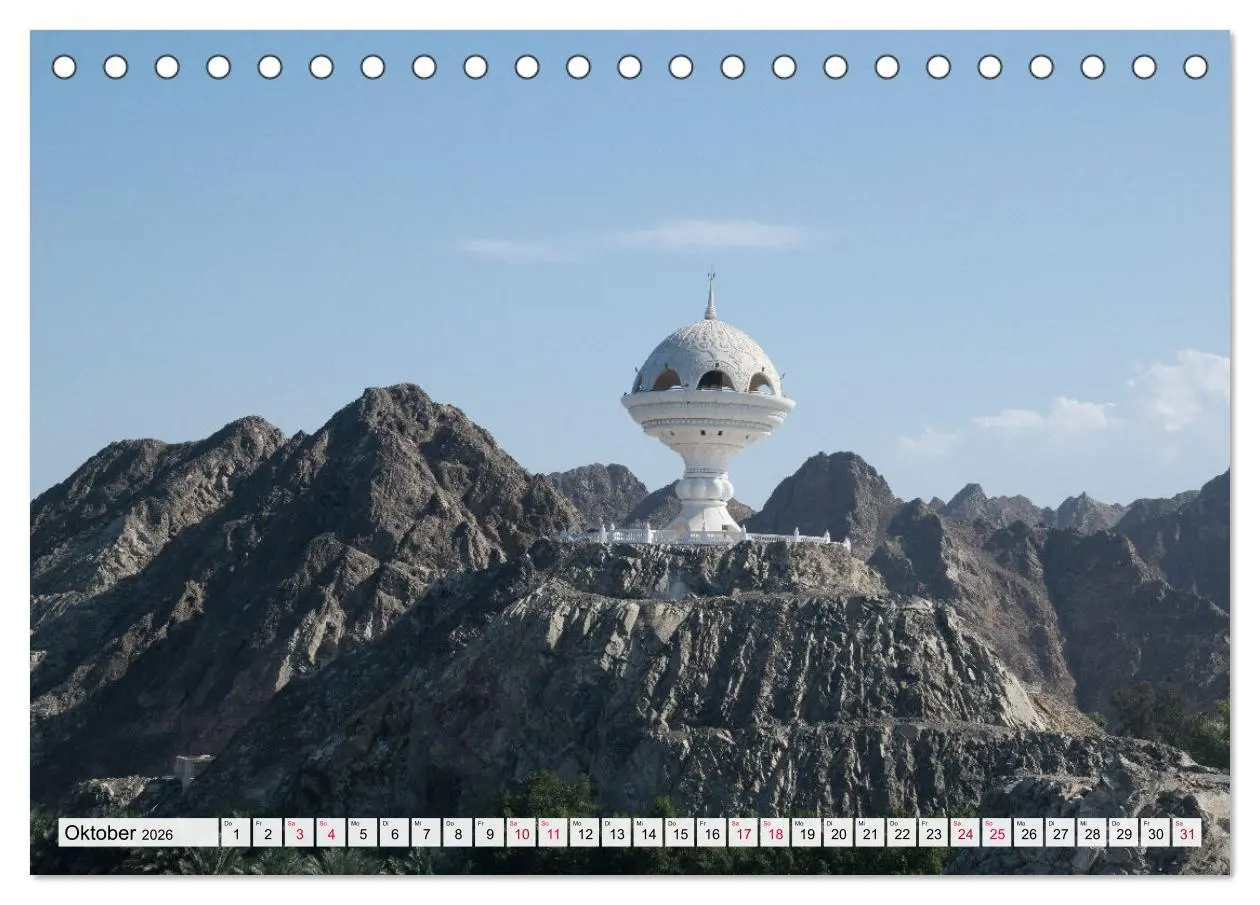
Task: Pick date cell 6 (Di)
Action: tap(394, 833)
